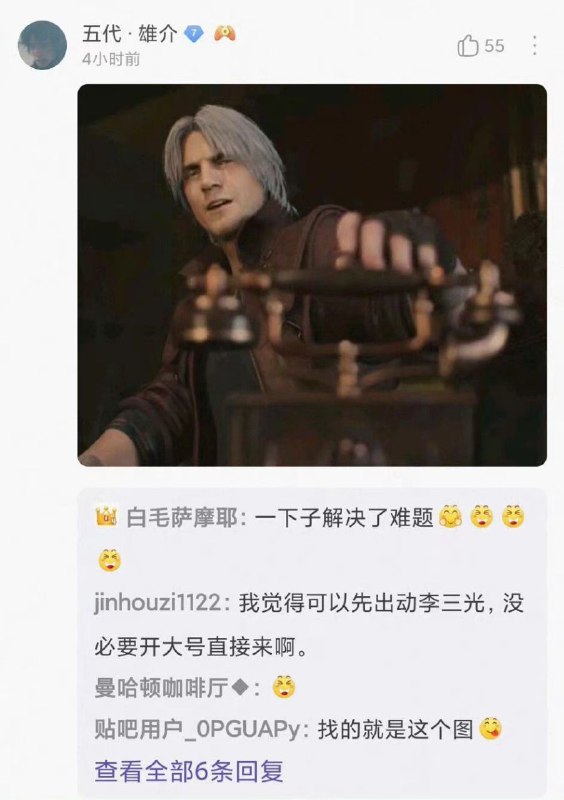The height and width of the screenshot is (800, 564).
Task: Expand all replies via 查看全部6条回复
Action: [x=188, y=770]
